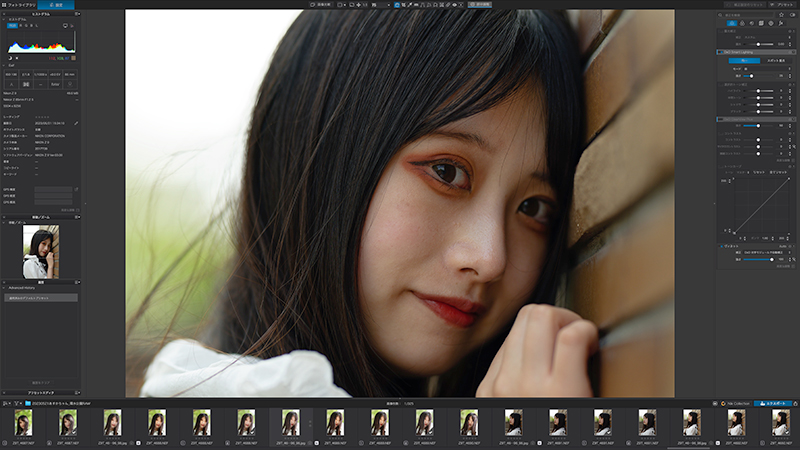This screenshot has height=450, width=800.
Task: Toggle DxO Smart Lighting on/off switch
Action: [720, 52]
